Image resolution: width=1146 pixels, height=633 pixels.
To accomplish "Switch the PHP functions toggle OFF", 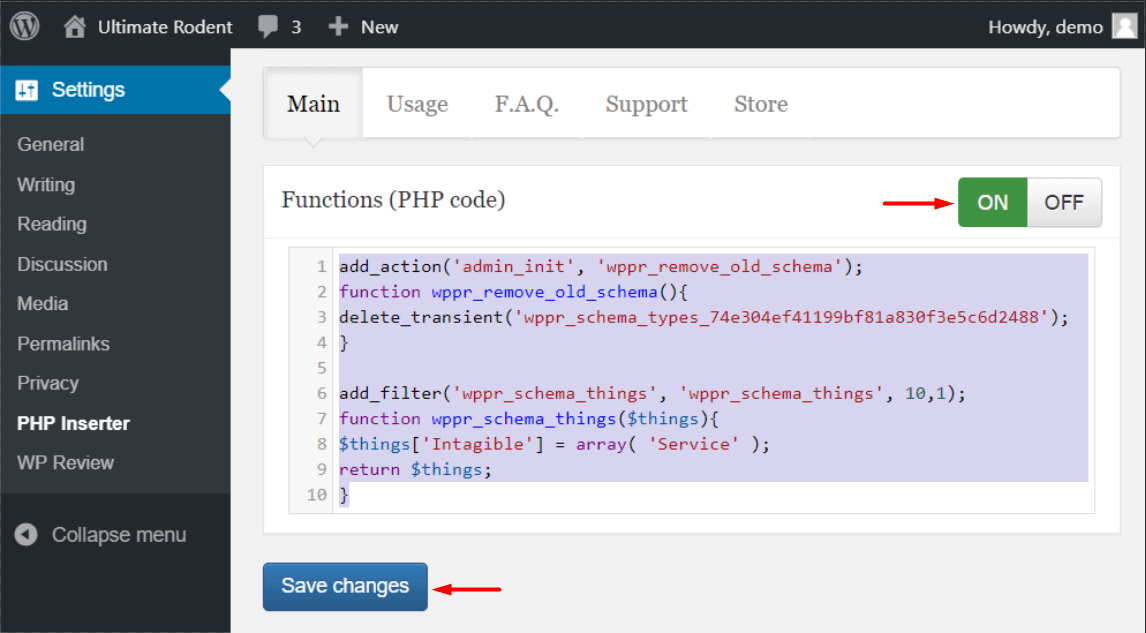I will click(x=1063, y=202).
